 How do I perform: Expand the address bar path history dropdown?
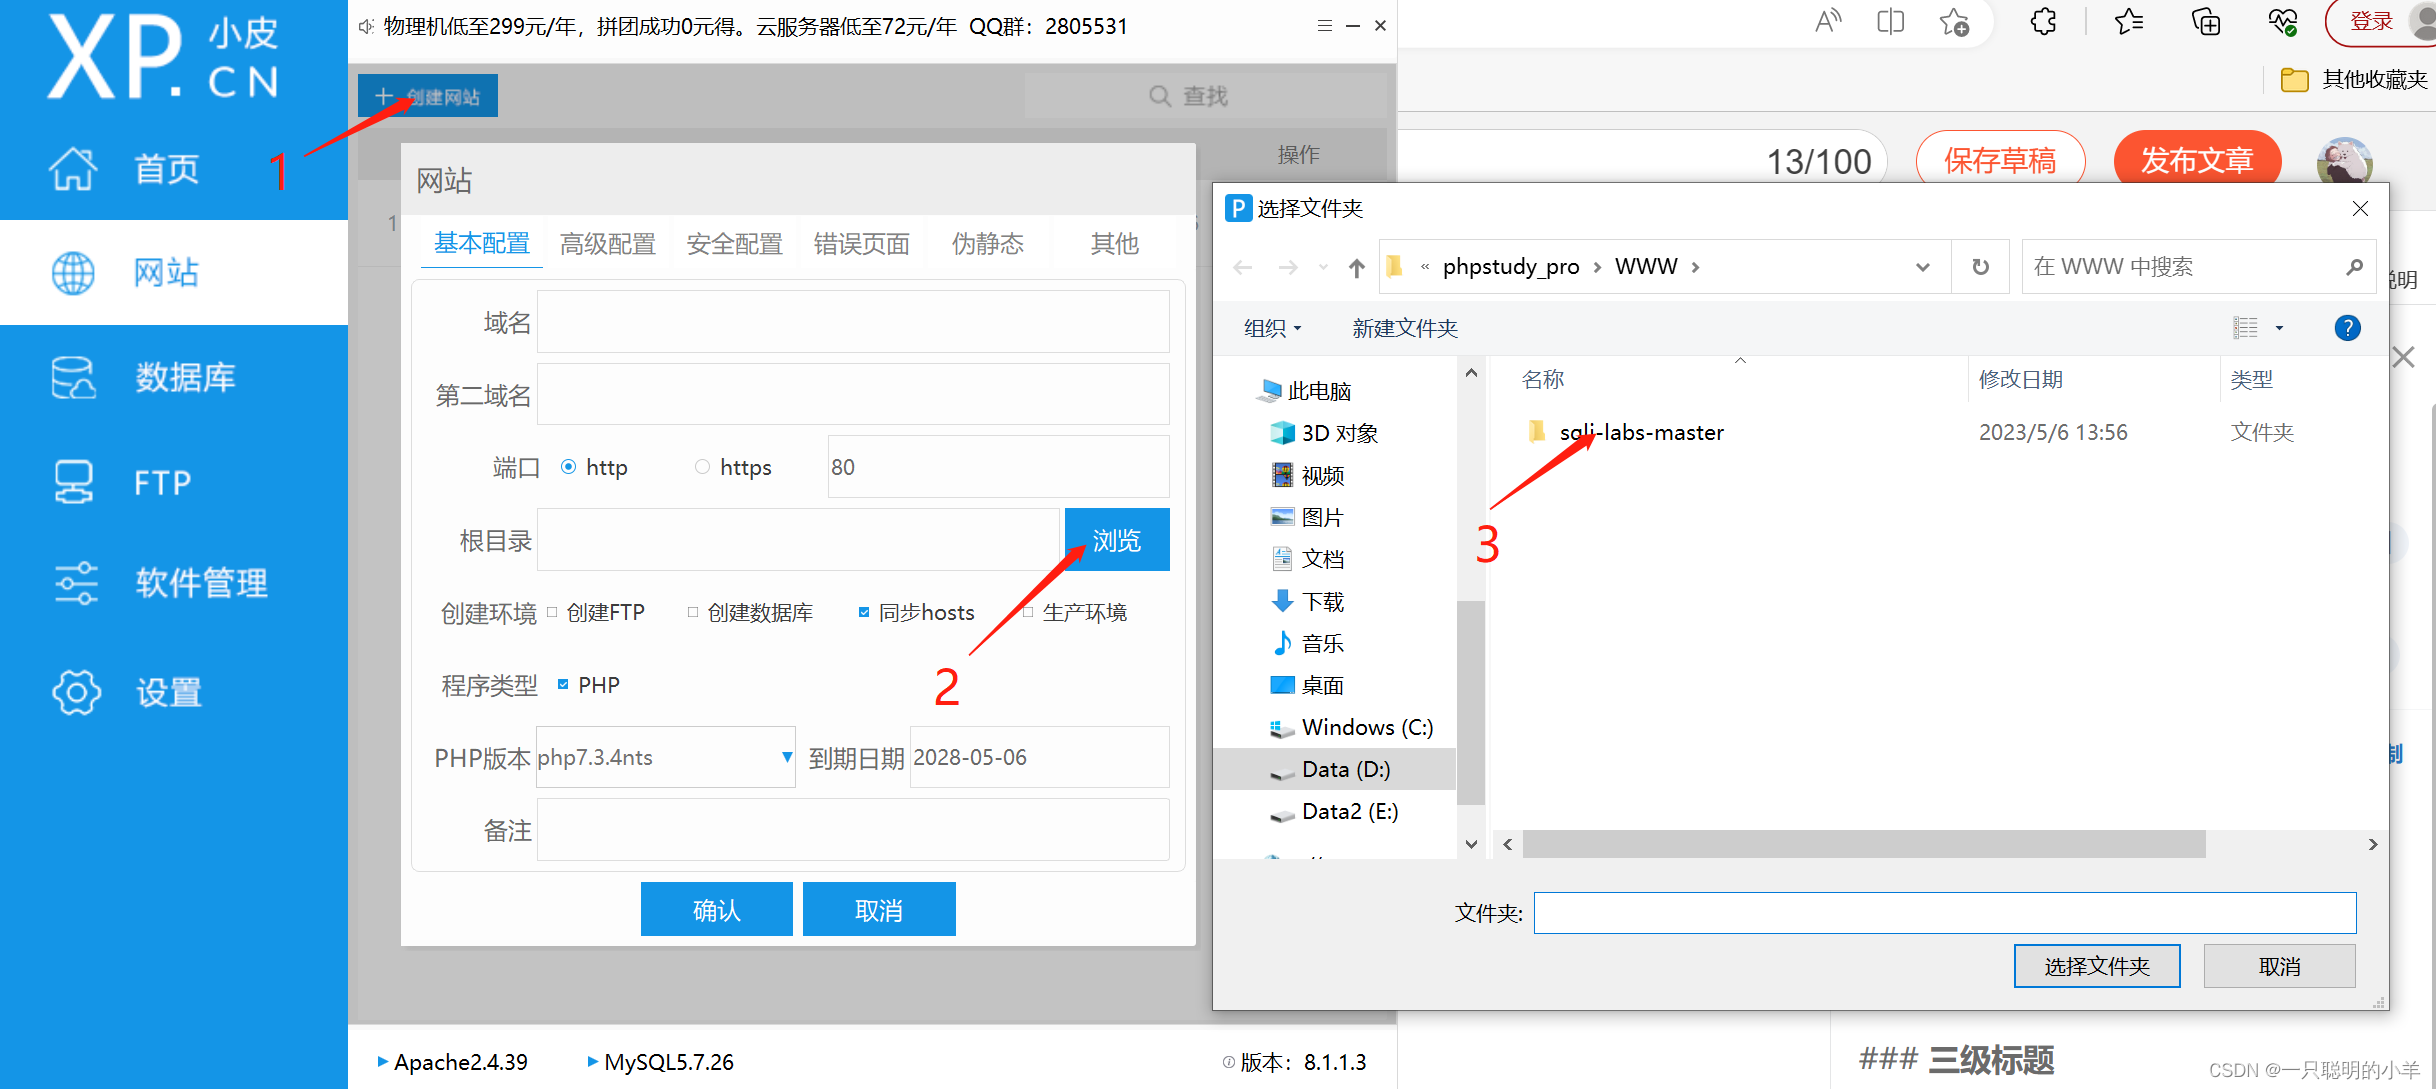point(1922,267)
